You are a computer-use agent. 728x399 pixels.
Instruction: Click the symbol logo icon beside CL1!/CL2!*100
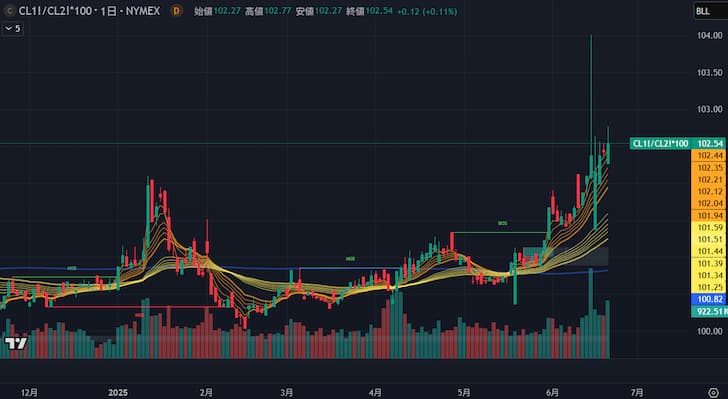click(9, 11)
